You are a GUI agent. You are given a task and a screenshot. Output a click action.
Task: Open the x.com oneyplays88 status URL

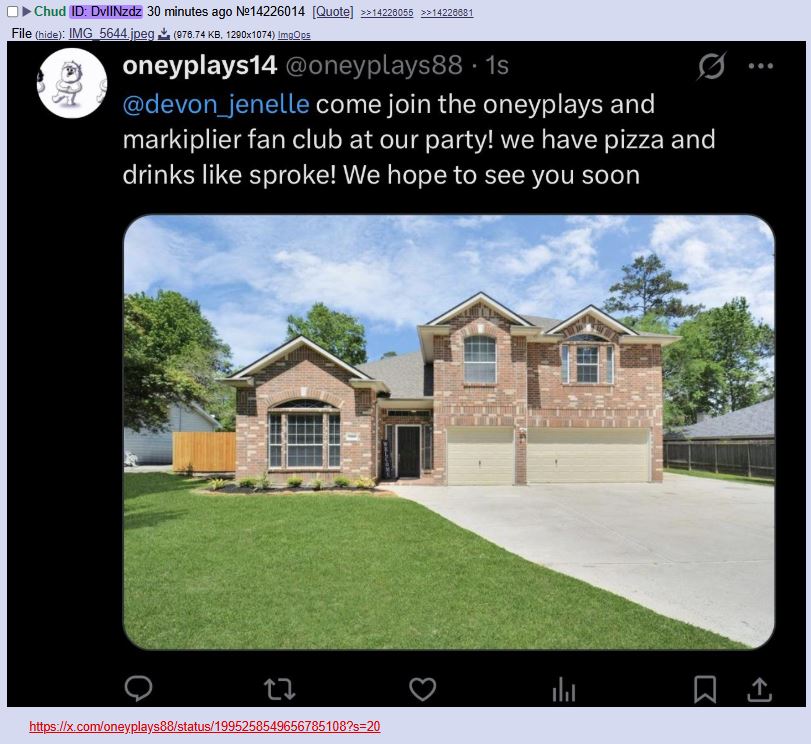pyautogui.click(x=205, y=726)
